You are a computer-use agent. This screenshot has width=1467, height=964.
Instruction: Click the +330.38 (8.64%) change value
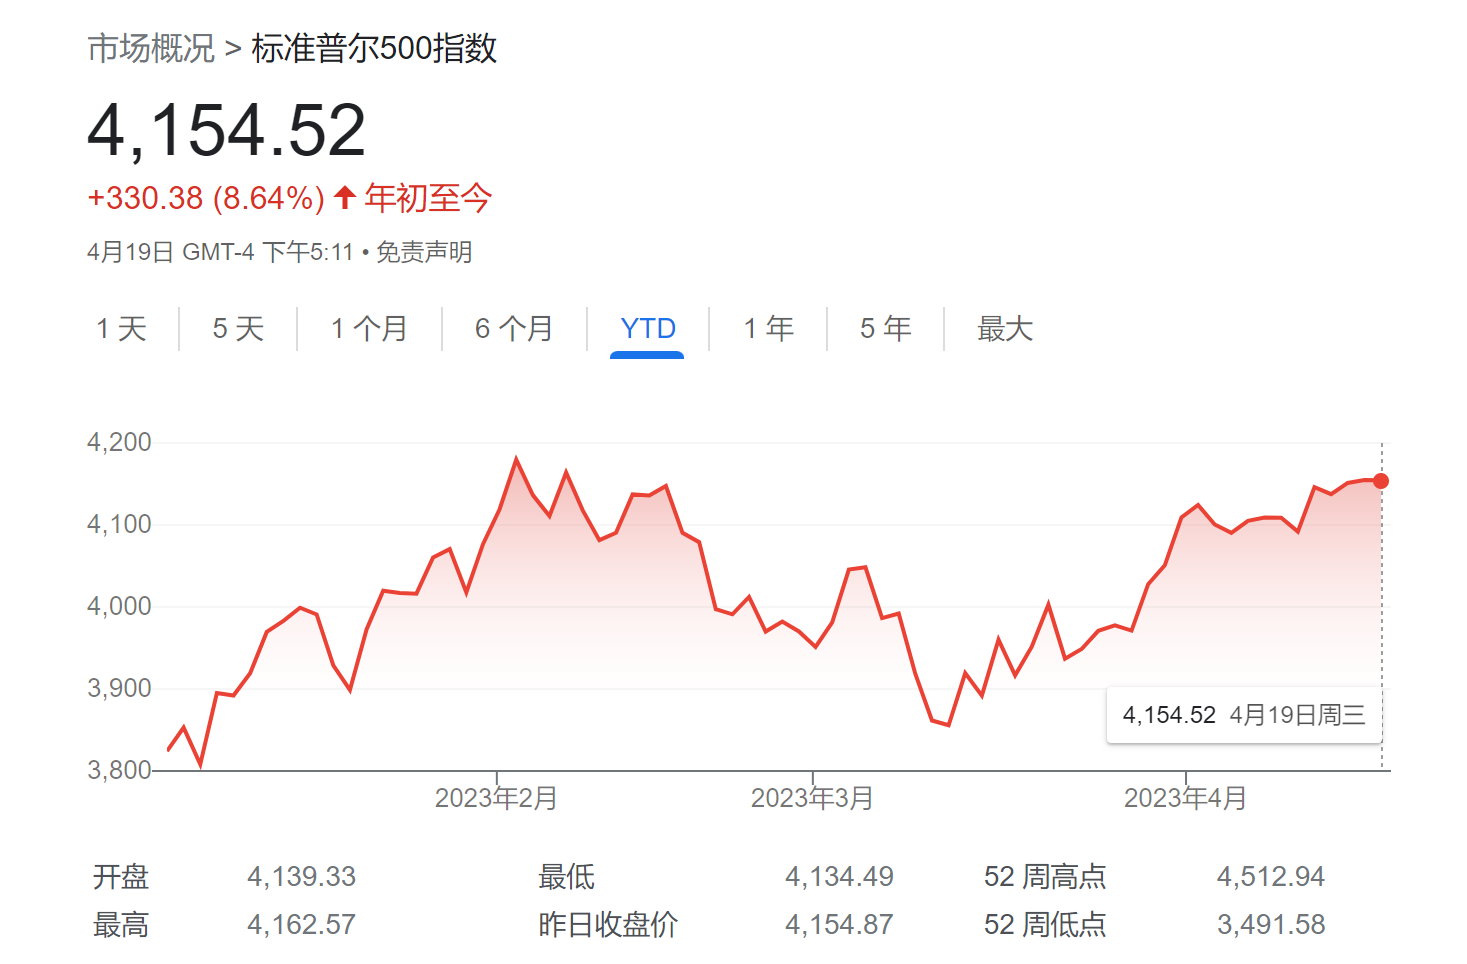tap(206, 198)
